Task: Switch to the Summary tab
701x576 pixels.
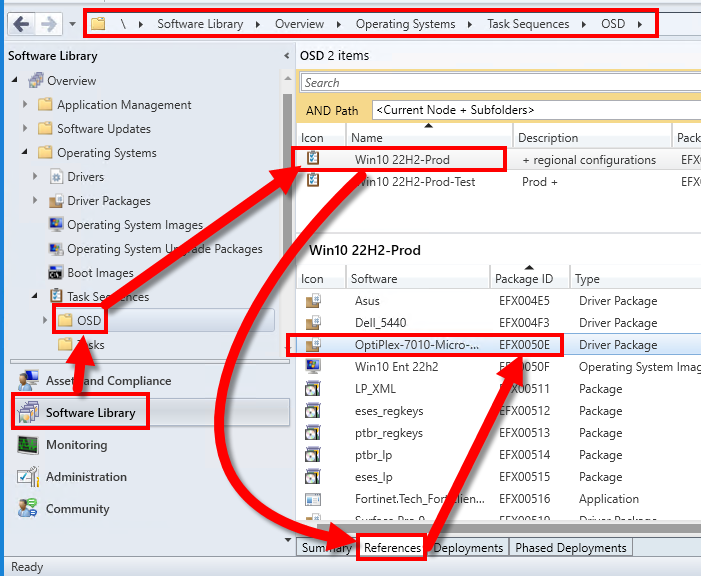Action: (x=326, y=547)
